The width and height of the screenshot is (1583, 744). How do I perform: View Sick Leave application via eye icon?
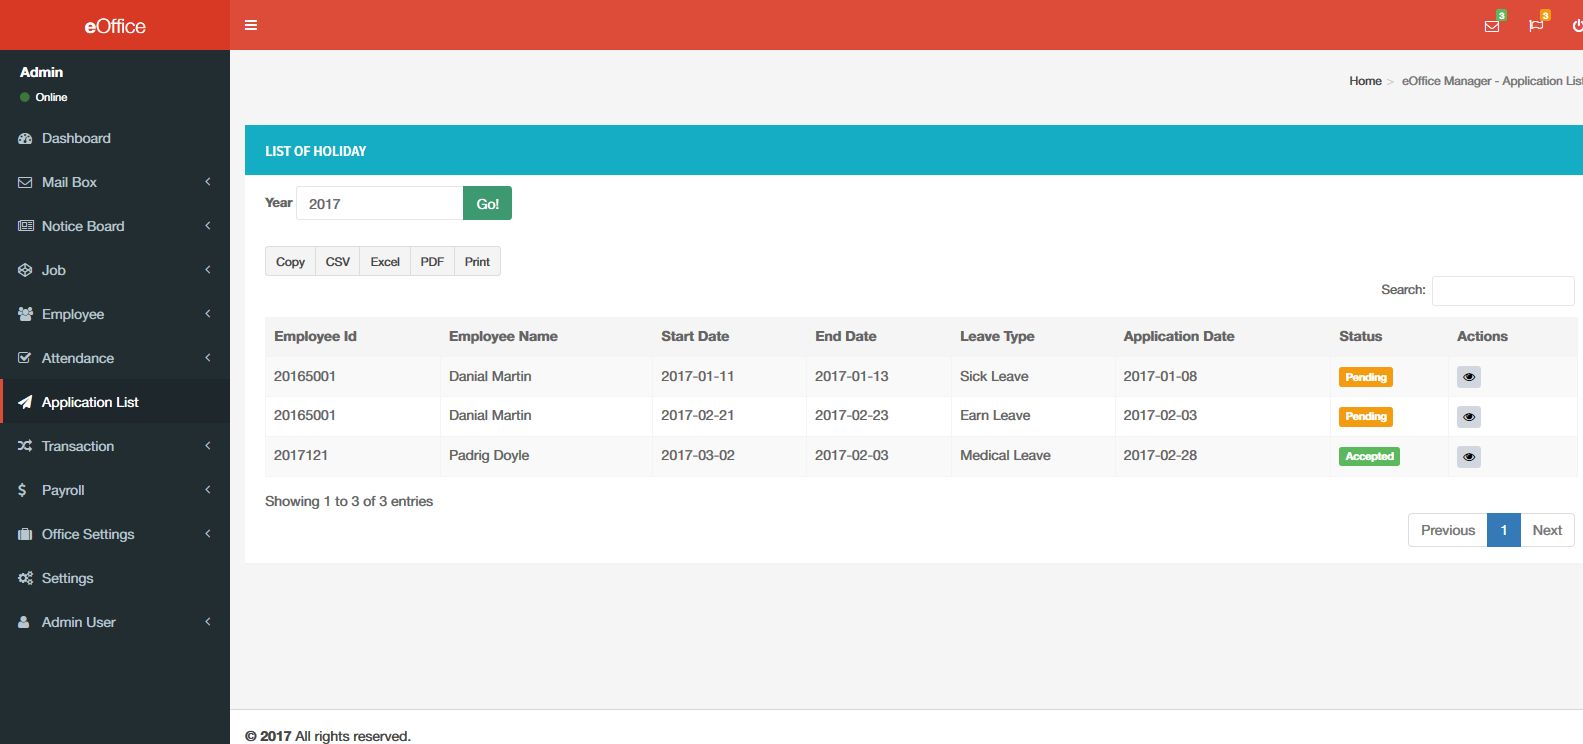1469,377
